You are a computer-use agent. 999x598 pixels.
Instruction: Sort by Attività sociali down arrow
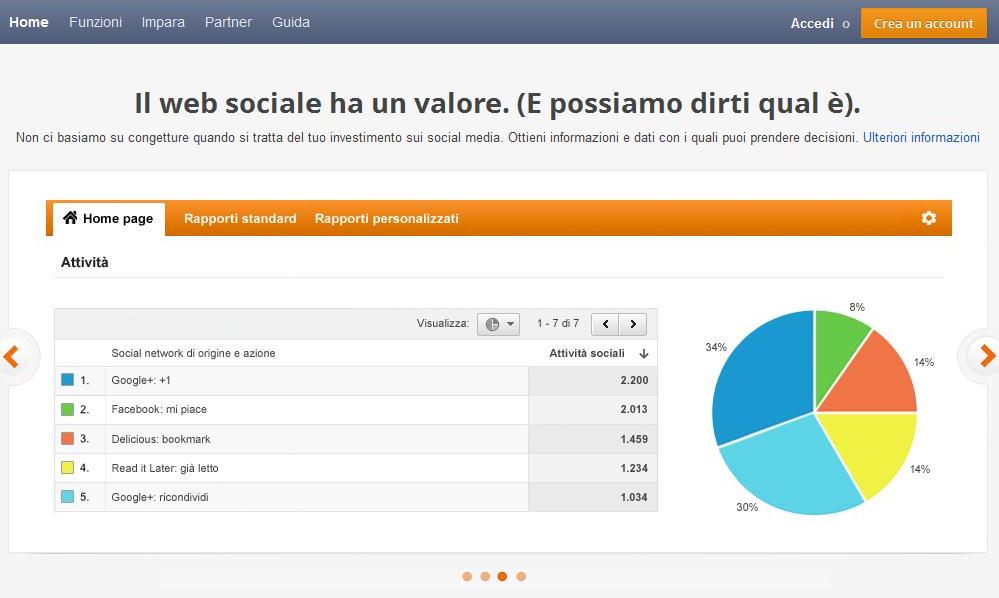[643, 353]
